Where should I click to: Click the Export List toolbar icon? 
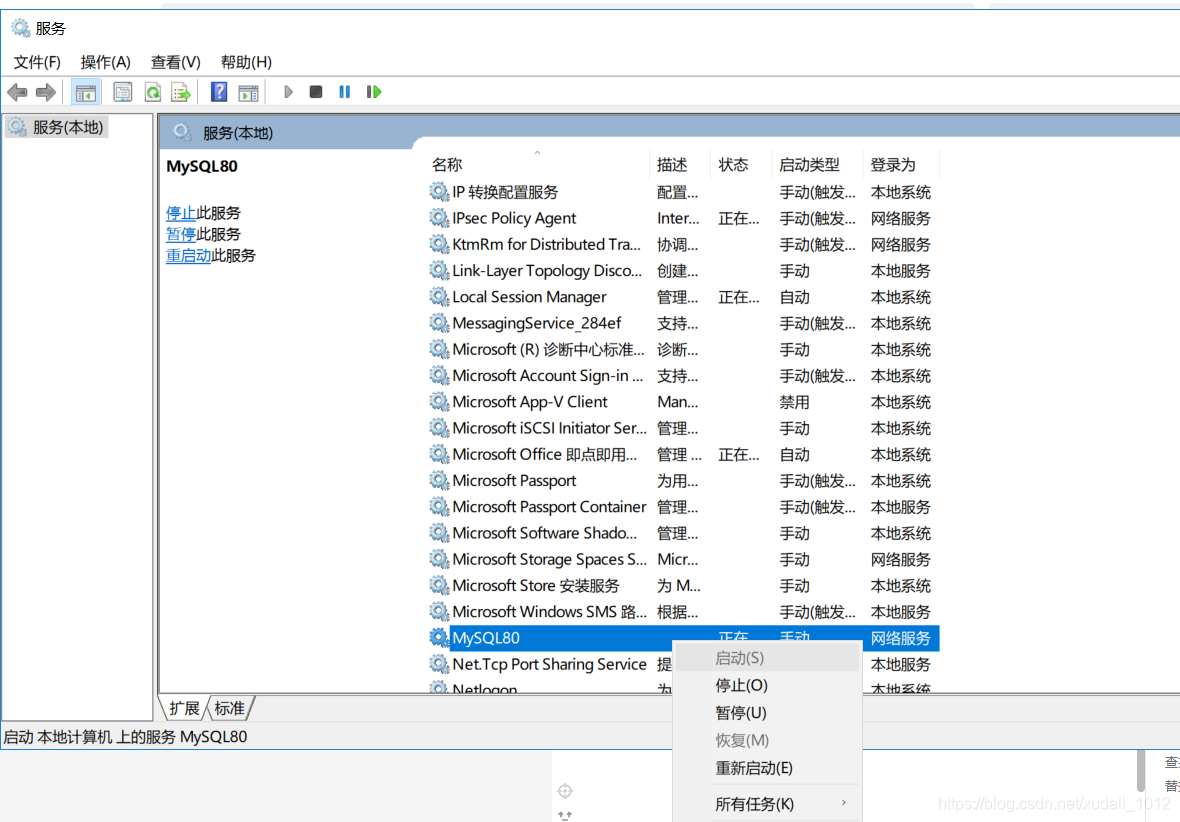pyautogui.click(x=181, y=91)
